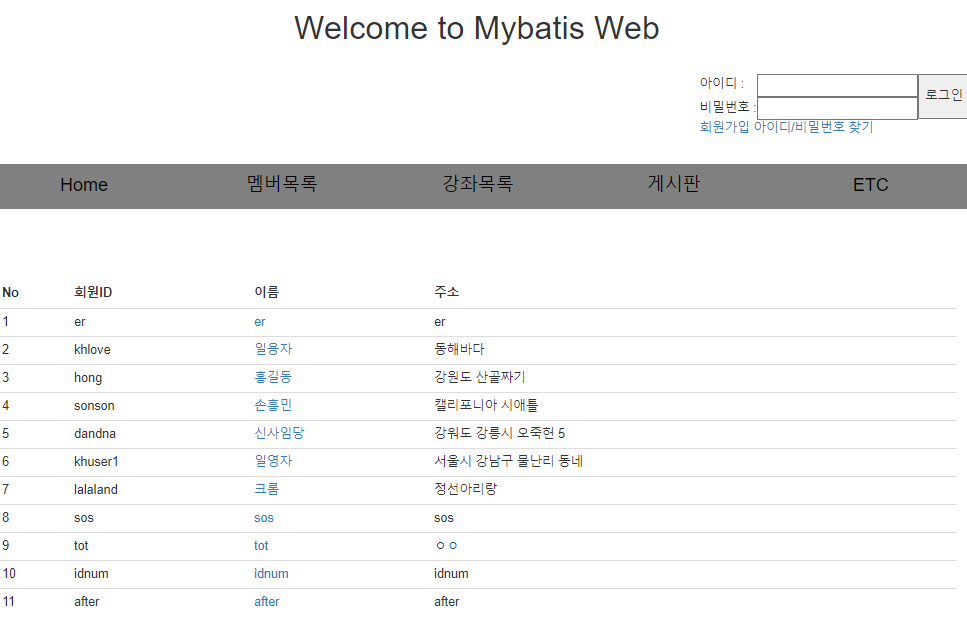Click address 캘리포니아 시애틀

[486, 405]
